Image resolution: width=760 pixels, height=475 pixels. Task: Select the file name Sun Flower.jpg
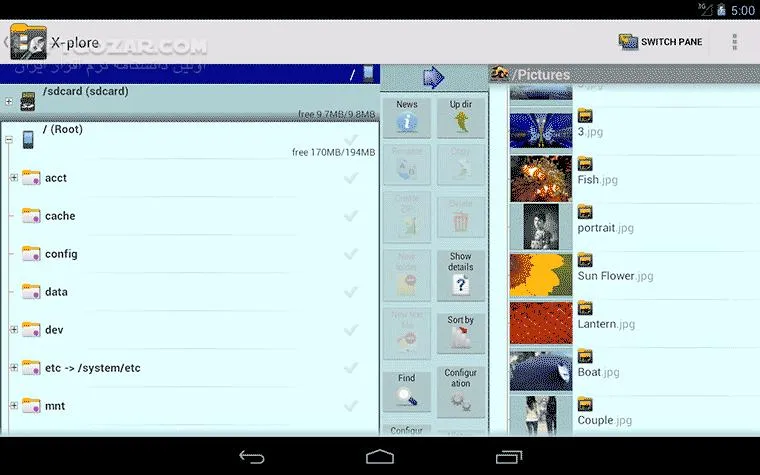click(x=615, y=276)
